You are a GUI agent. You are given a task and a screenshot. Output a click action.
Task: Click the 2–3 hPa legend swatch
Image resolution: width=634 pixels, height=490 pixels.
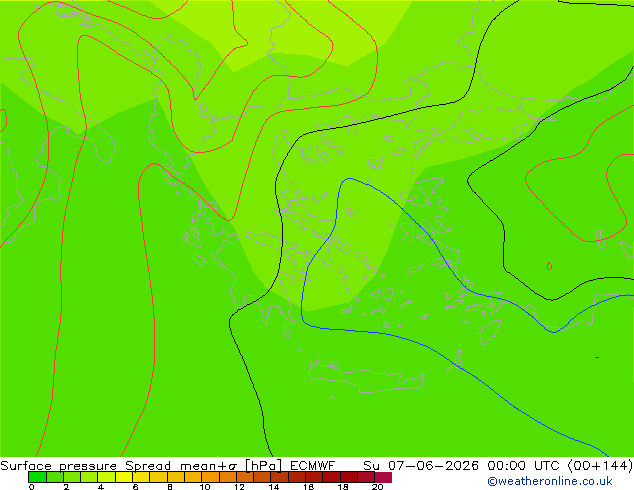[x=72, y=477]
